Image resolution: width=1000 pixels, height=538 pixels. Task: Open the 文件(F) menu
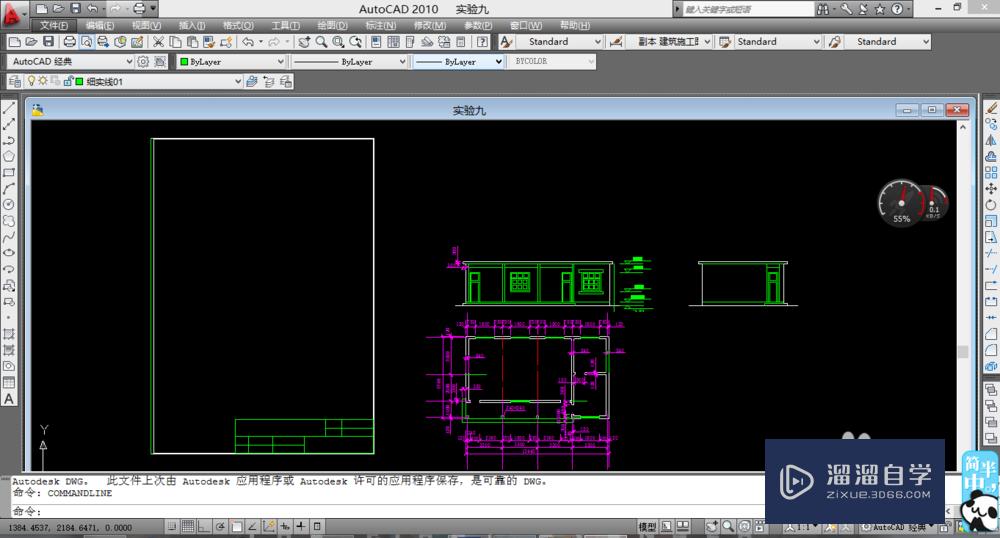(x=54, y=25)
